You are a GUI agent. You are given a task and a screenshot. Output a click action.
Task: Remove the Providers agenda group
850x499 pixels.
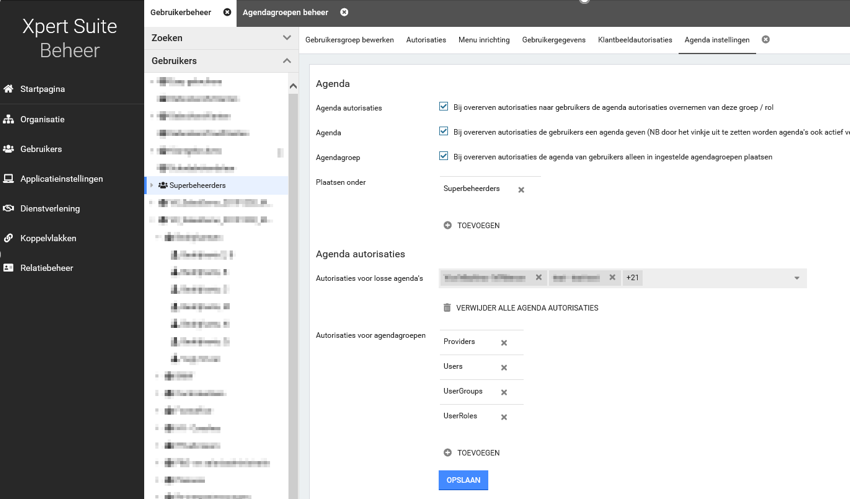tap(504, 343)
